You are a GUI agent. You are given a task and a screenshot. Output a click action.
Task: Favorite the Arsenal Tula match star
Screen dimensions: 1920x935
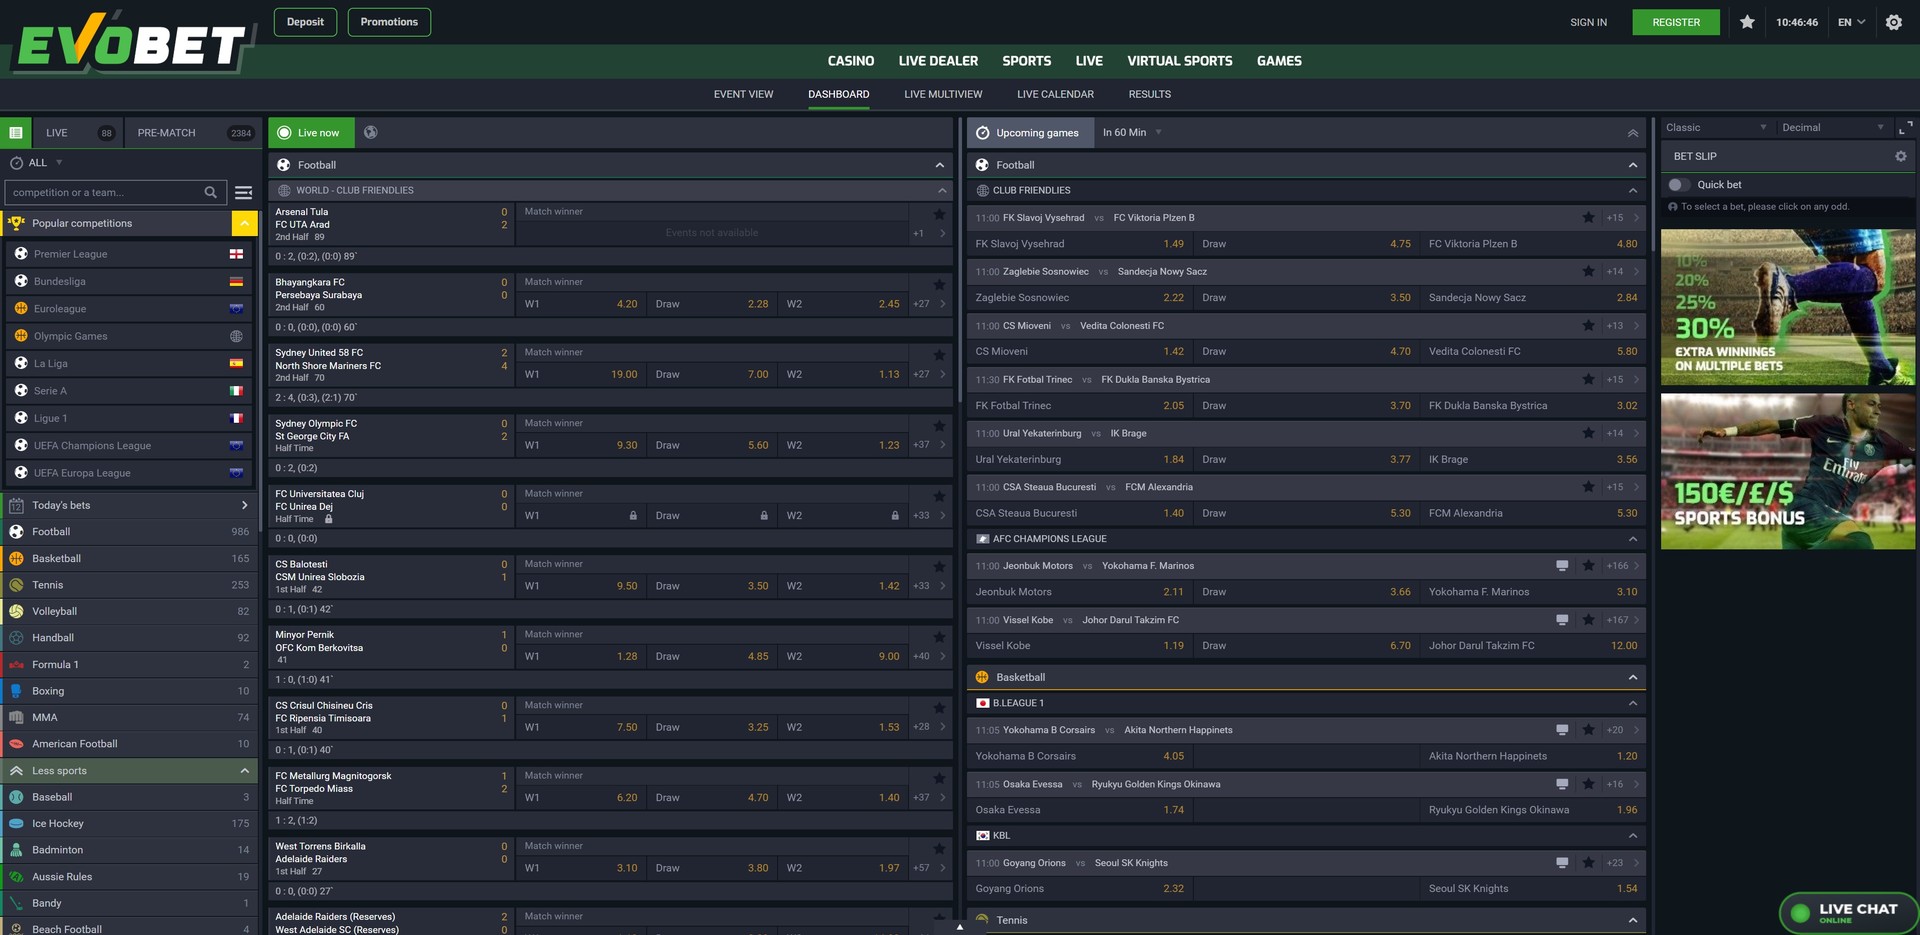(x=939, y=214)
